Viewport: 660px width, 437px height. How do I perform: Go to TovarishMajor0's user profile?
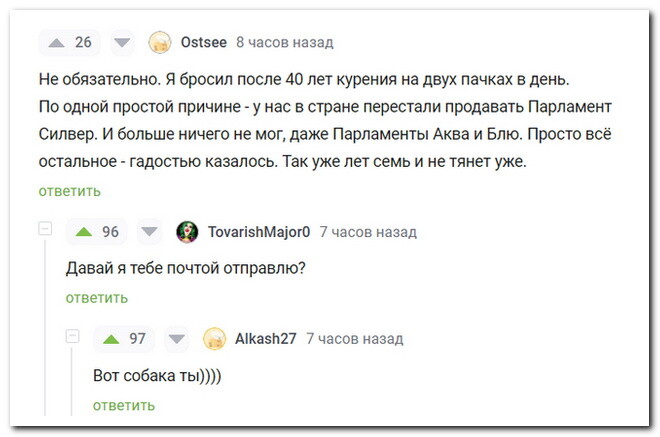258,232
